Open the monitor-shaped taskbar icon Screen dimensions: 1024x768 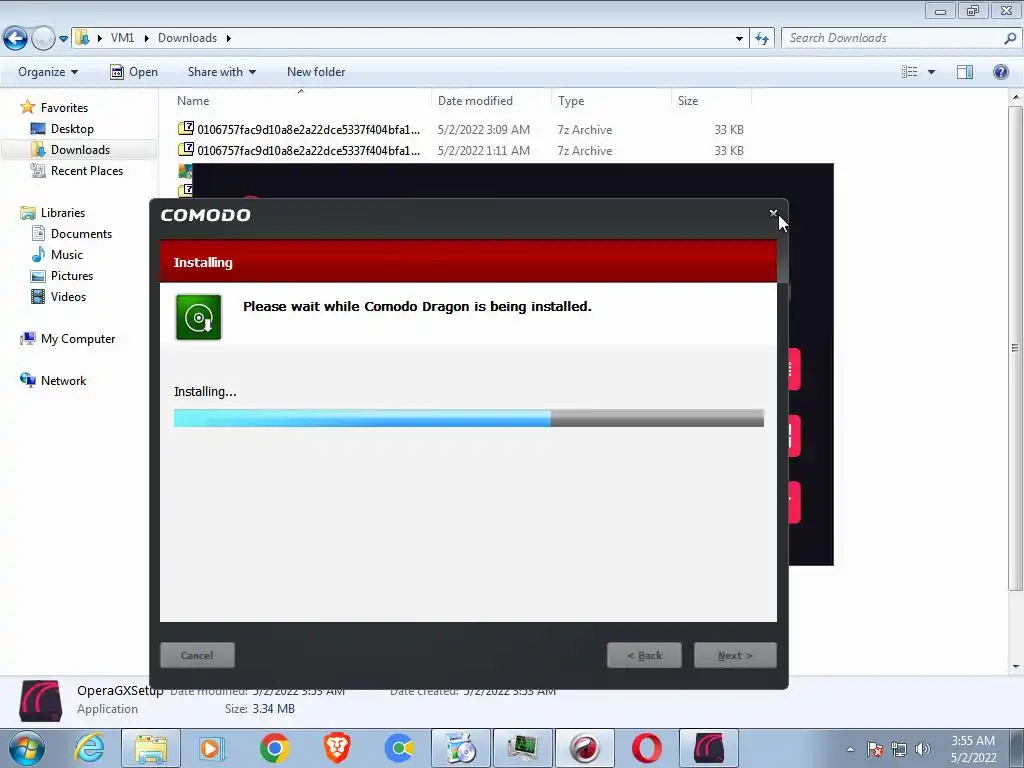pos(522,748)
